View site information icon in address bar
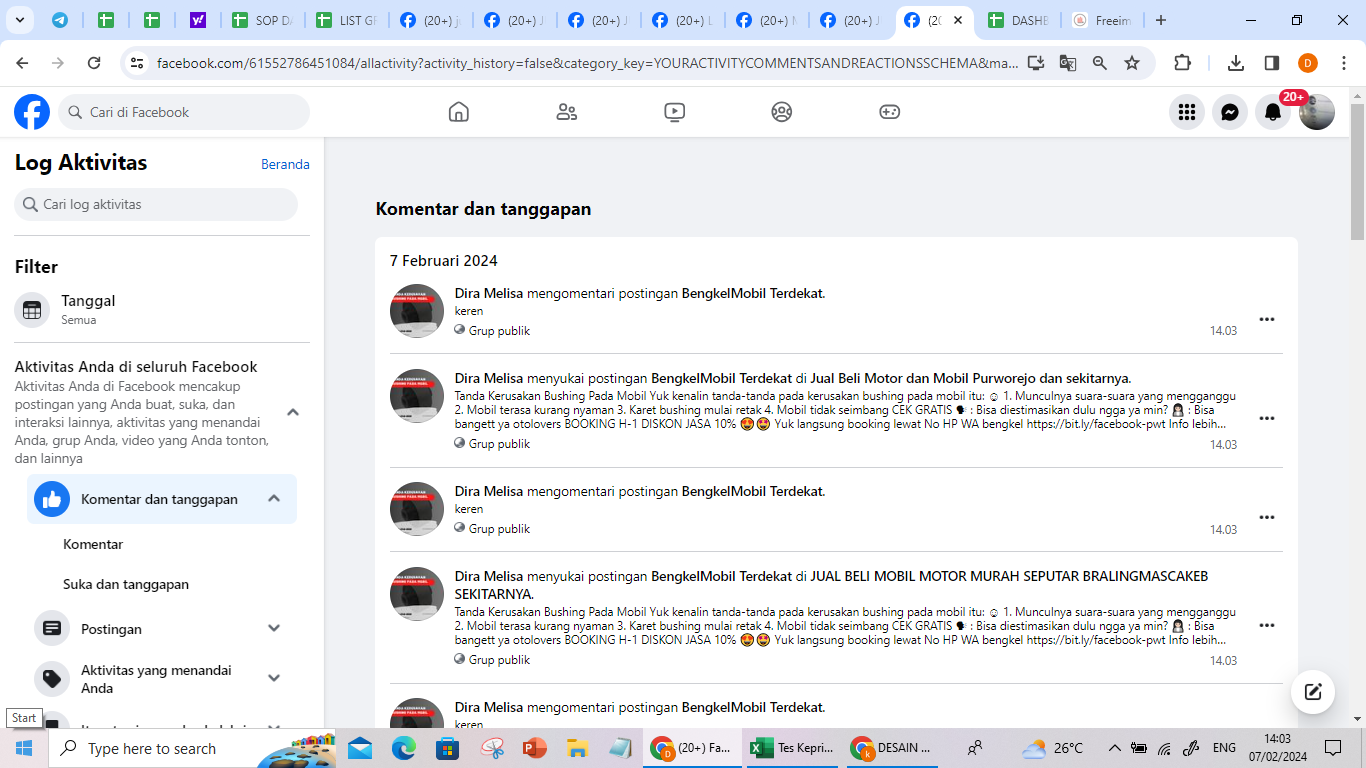Image resolution: width=1366 pixels, height=768 pixels. (137, 63)
